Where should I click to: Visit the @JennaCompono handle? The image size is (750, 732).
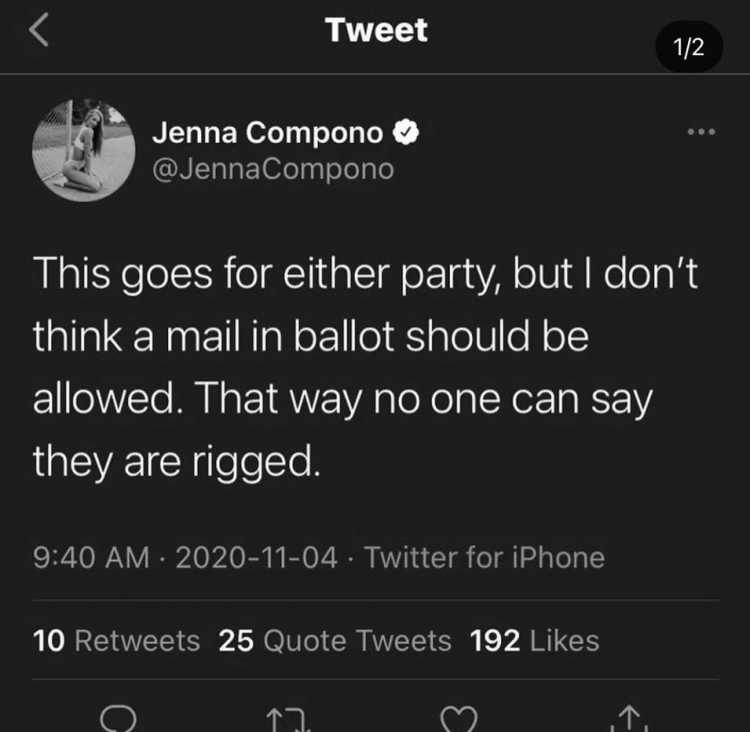273,169
